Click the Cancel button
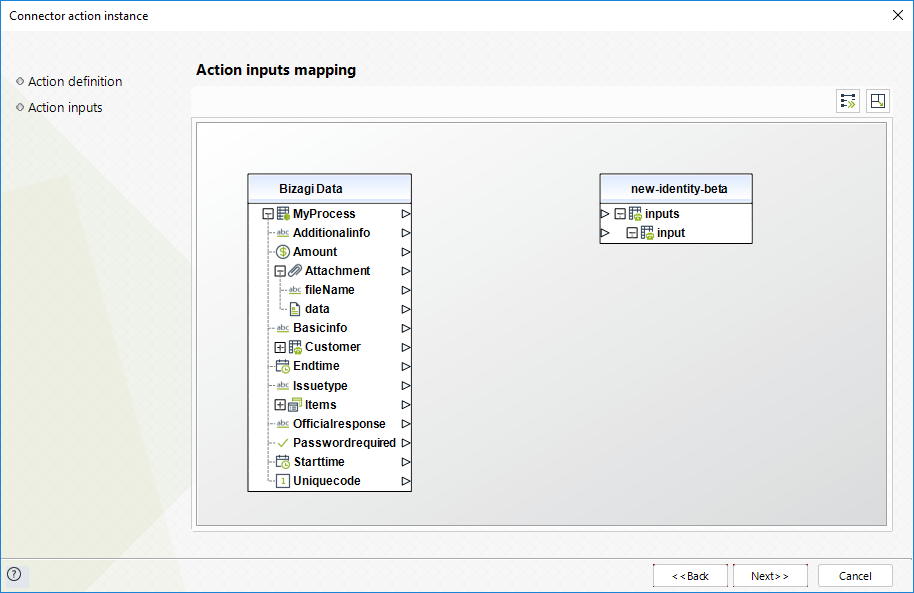 855,576
